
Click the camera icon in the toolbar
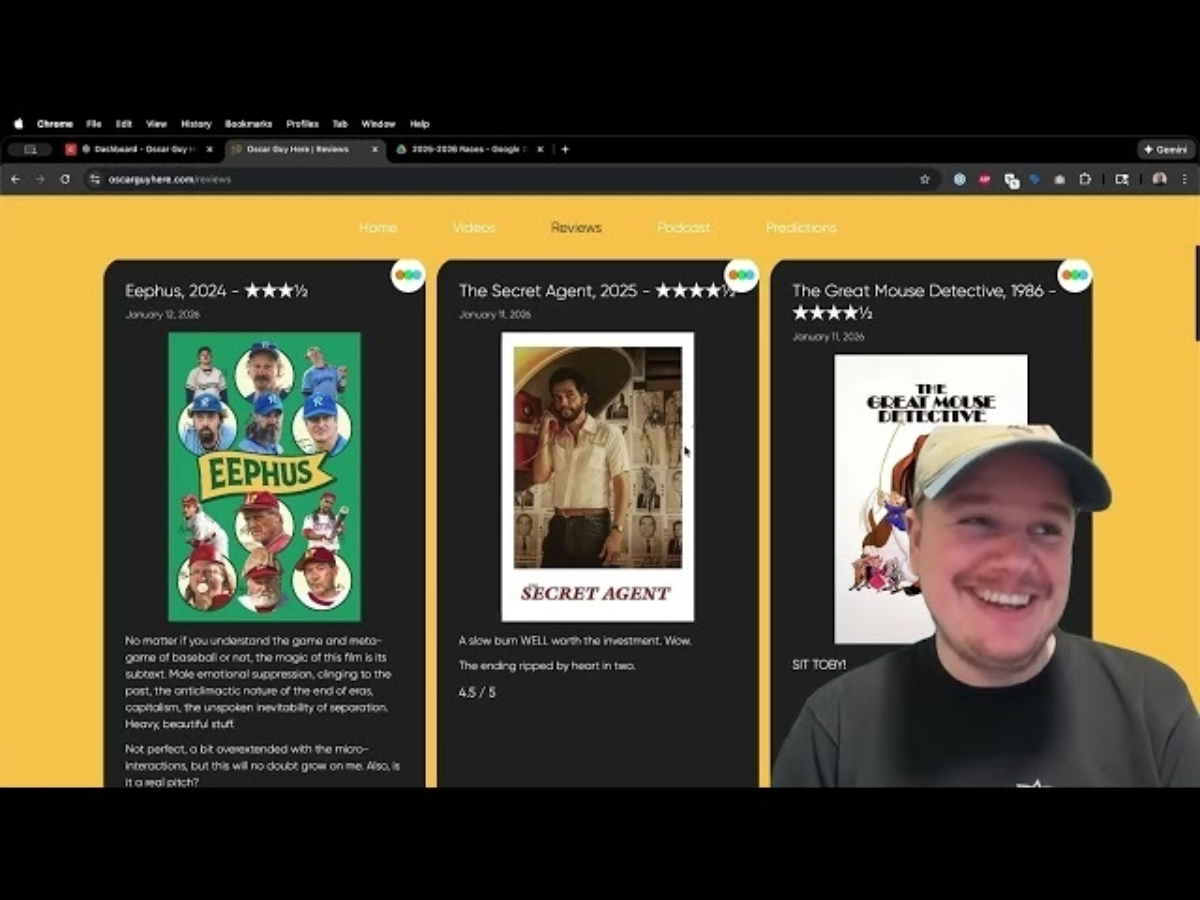(1060, 179)
